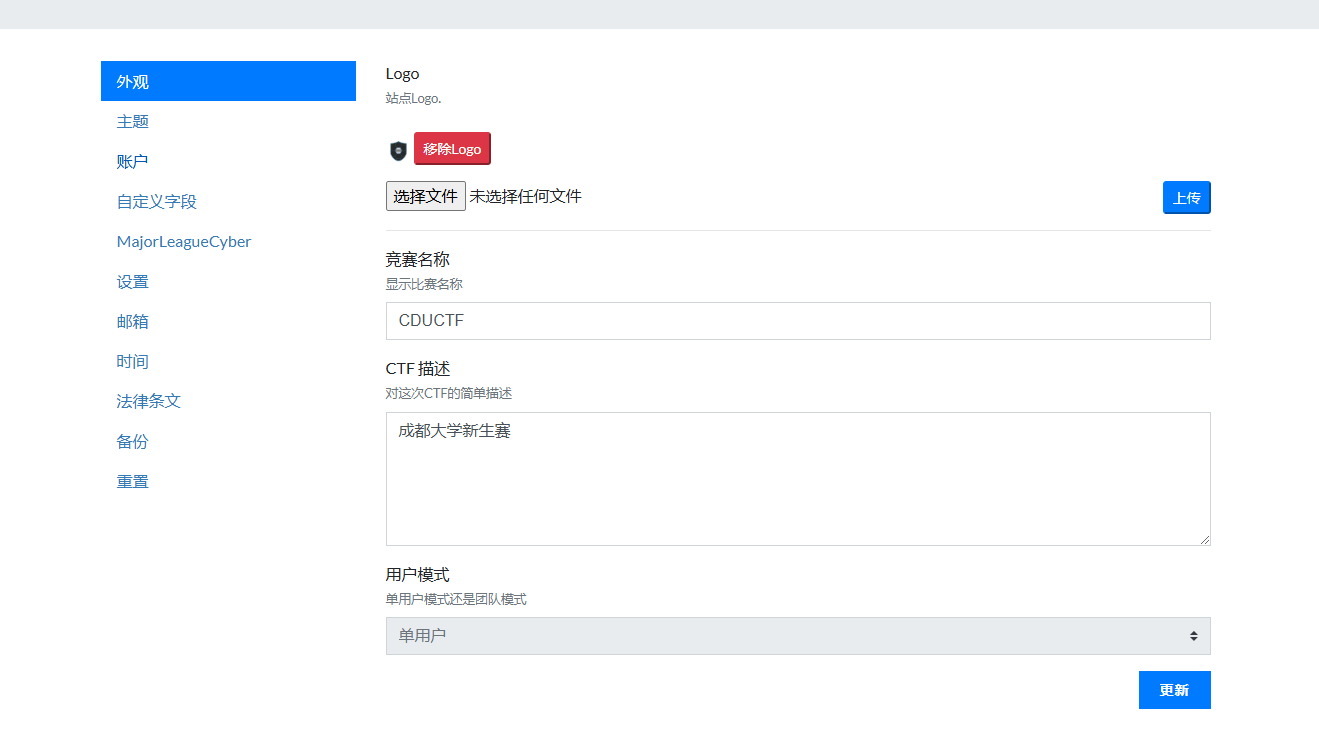This screenshot has height=756, width=1319.
Task: Click into the CTF 描述 text area
Action: coord(797,479)
